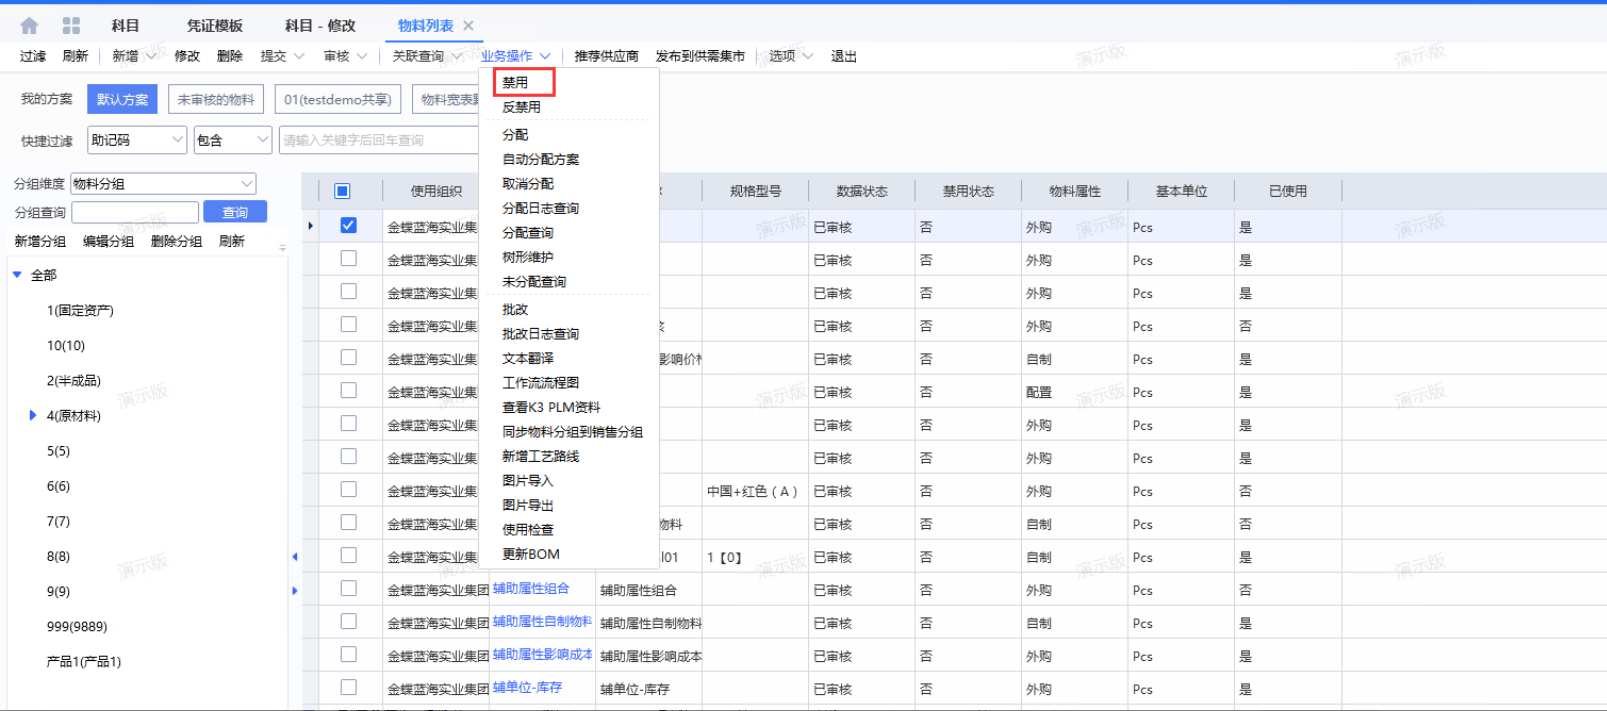Switch to the 凭证模板 tab
The image size is (1607, 711).
pos(215,26)
